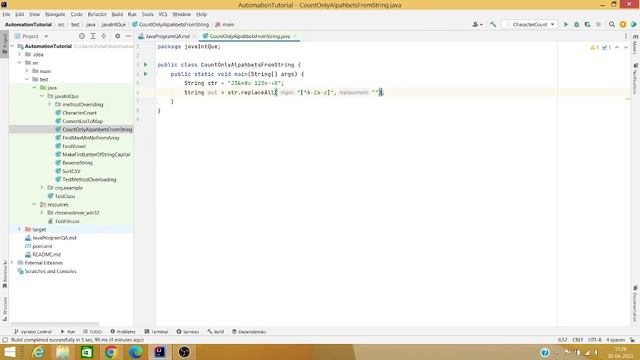Click the warning count indicator in editor

click(594, 48)
